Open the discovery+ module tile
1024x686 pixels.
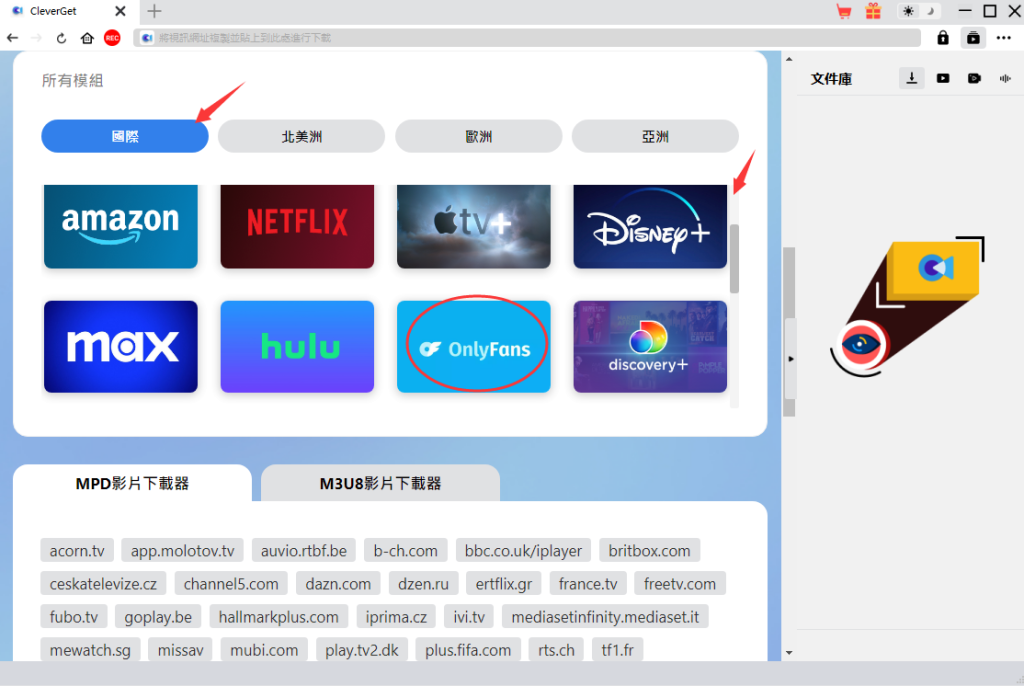650,346
